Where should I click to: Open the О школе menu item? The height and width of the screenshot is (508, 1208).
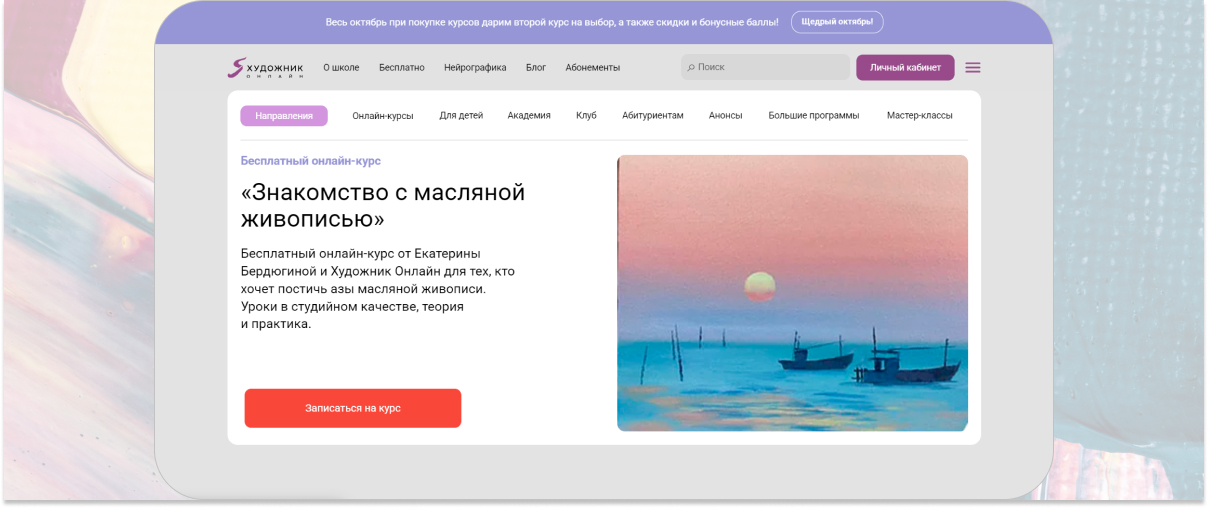(x=341, y=68)
